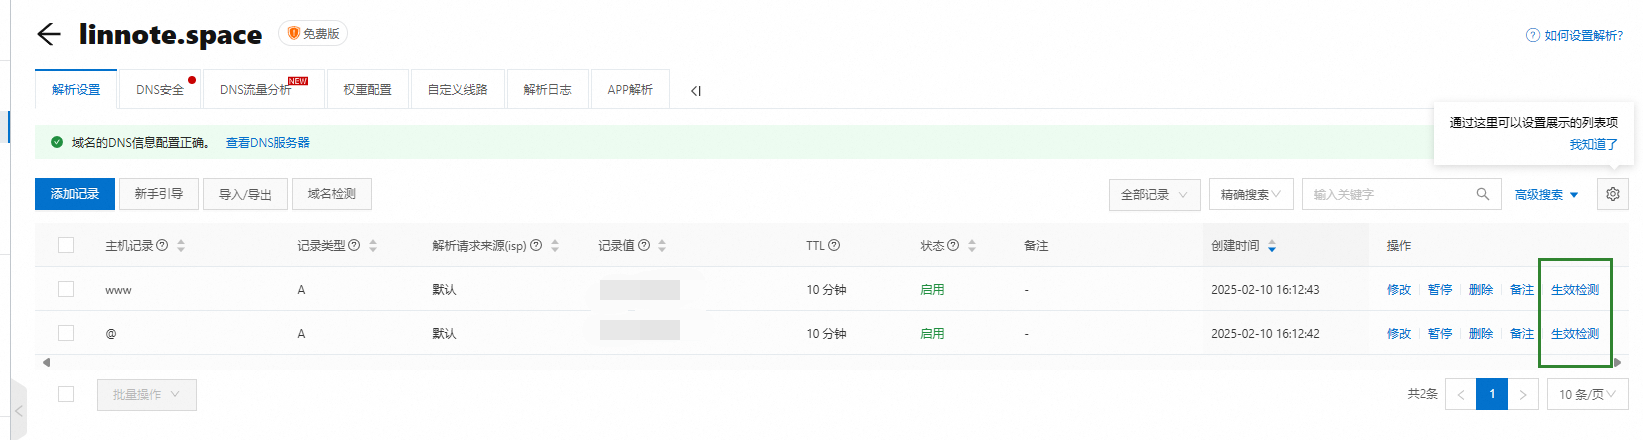This screenshot has height=440, width=1643.
Task: Switch to the DNS安全 tab
Action: point(160,90)
